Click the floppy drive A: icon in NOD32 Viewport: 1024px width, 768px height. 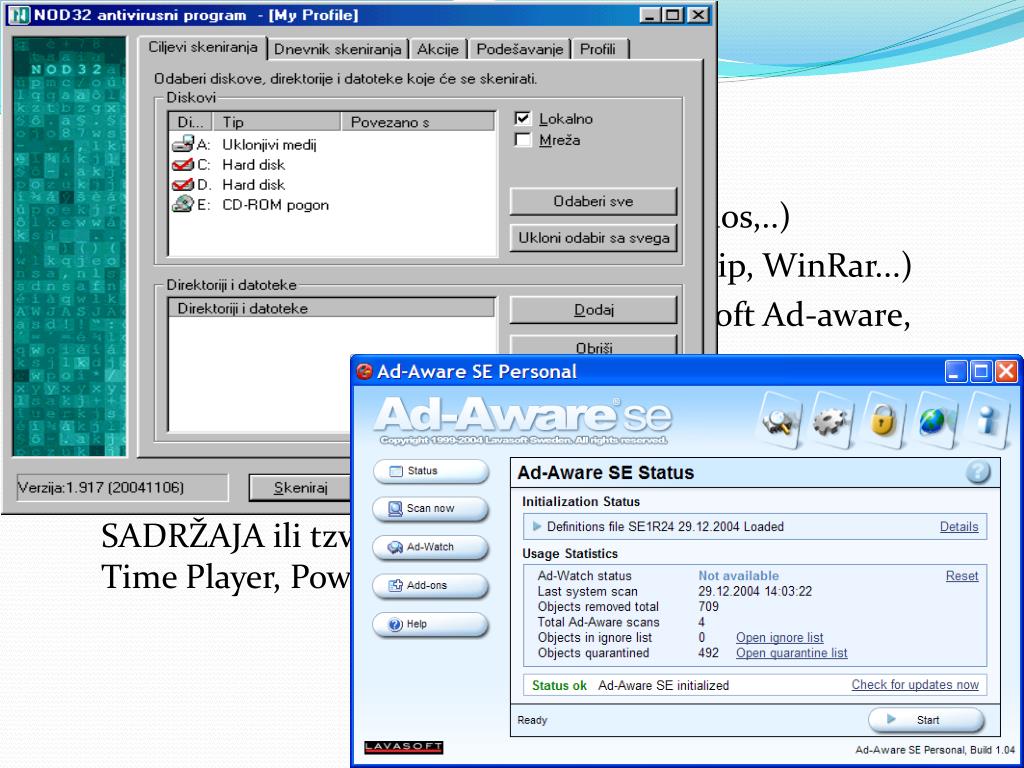(182, 144)
